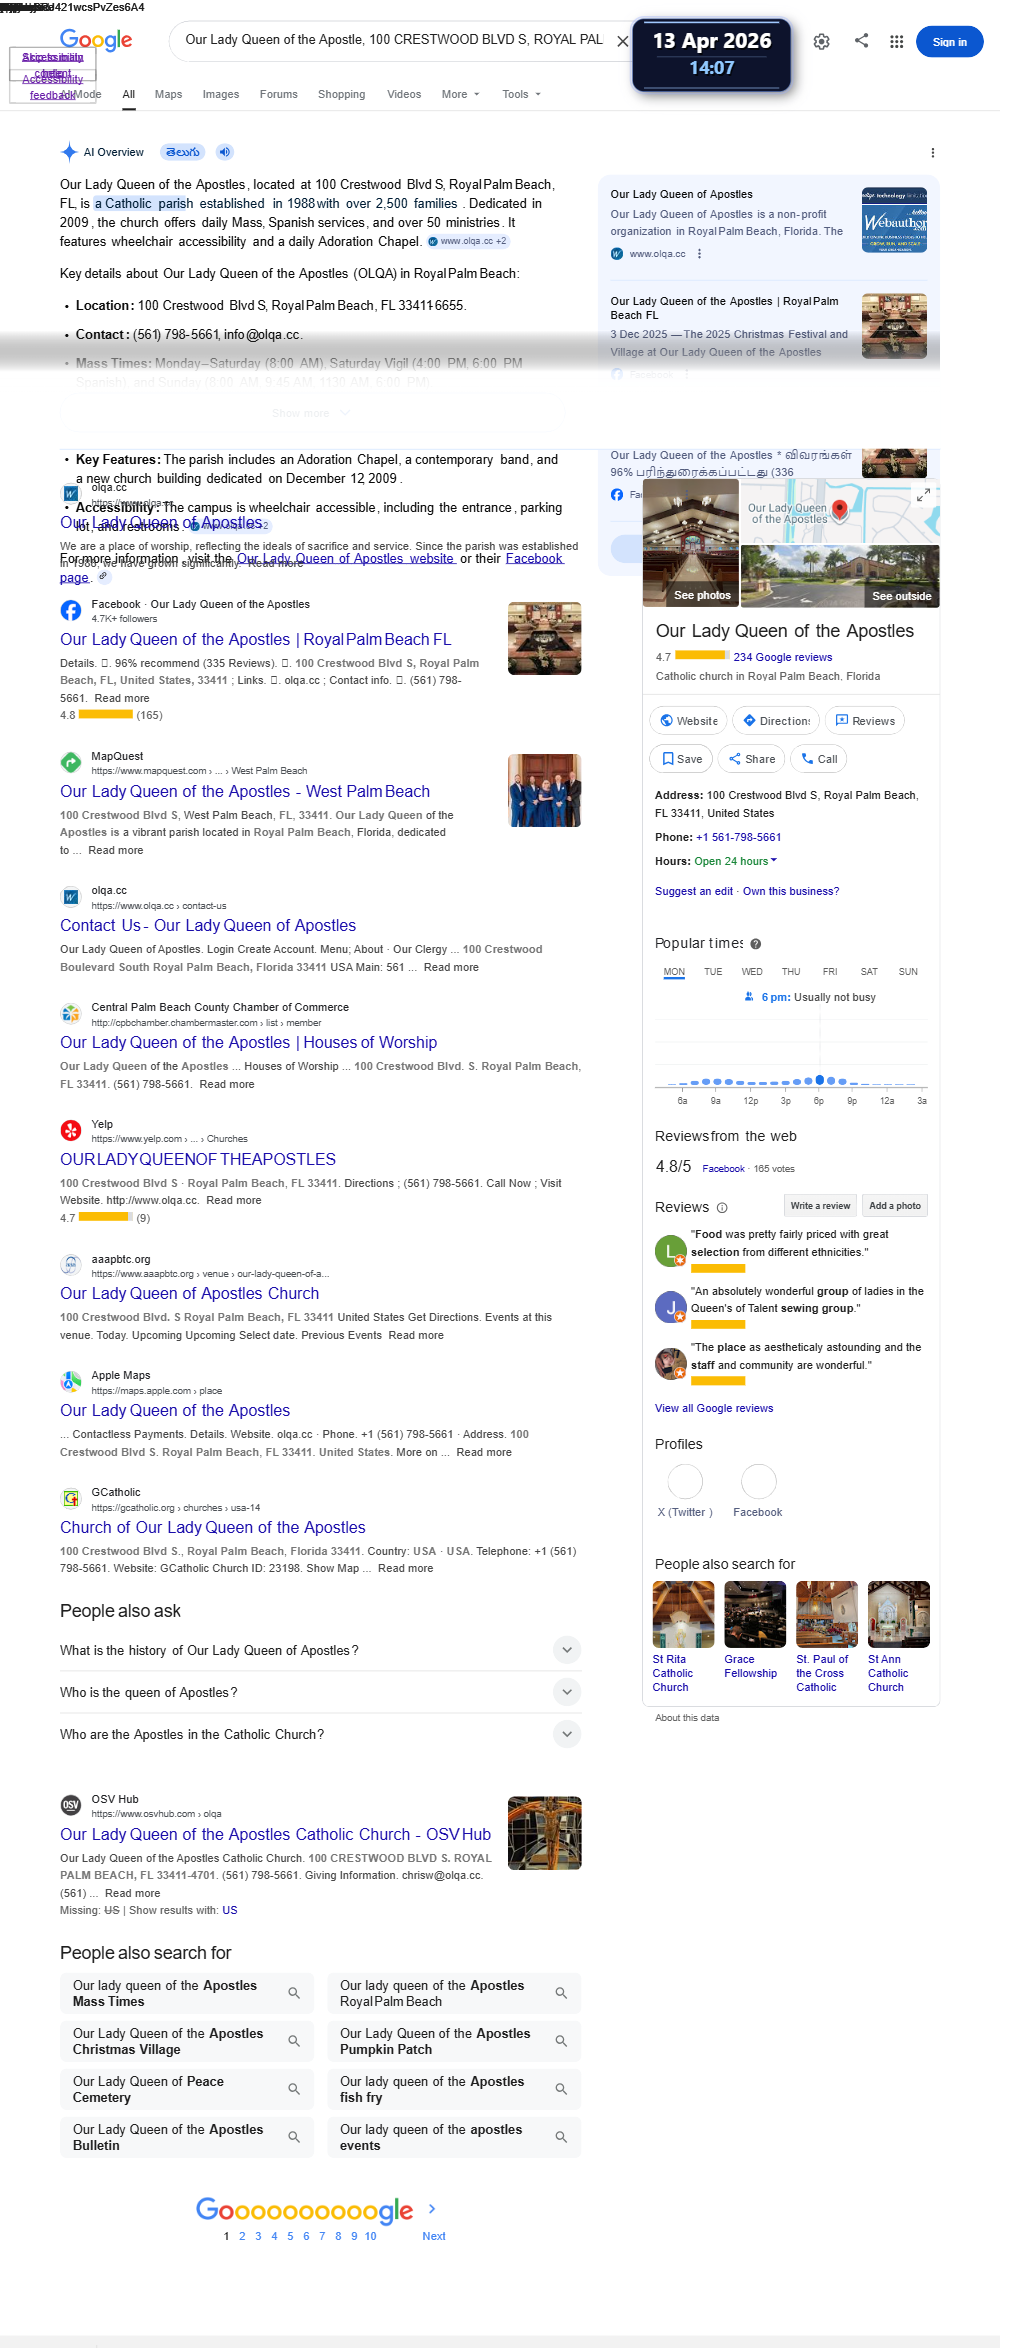
Task: Click the Website button in knowledge panel
Action: point(688,721)
